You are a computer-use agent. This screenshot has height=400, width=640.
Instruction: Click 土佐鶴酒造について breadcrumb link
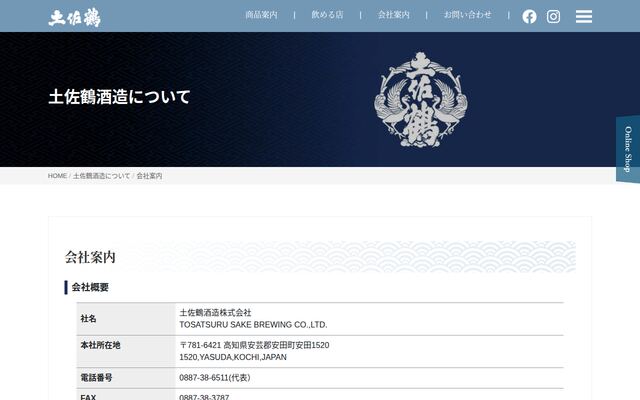point(102,176)
